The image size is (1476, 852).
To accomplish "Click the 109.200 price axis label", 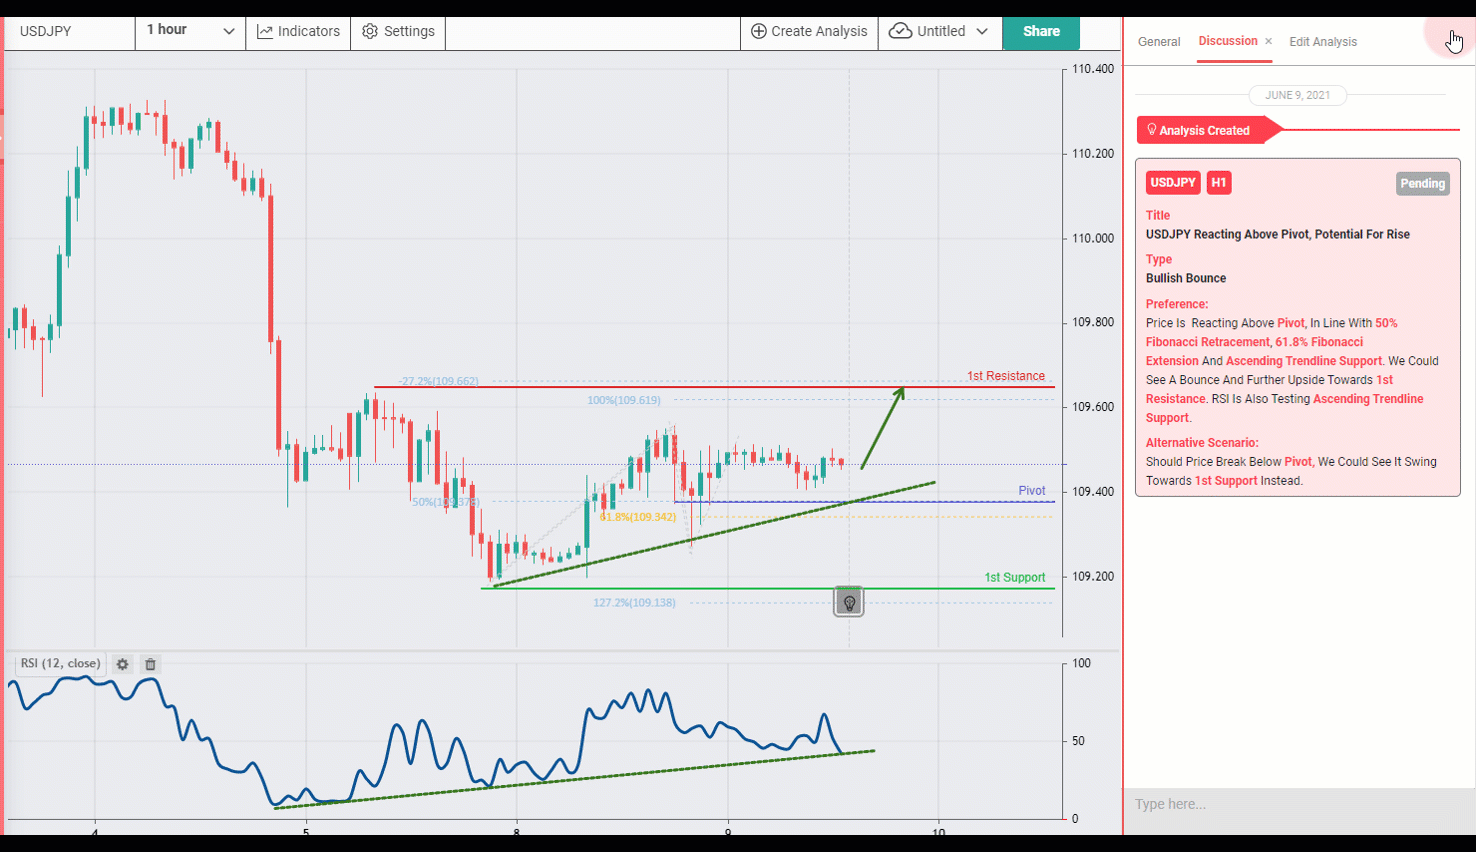I will pyautogui.click(x=1092, y=576).
